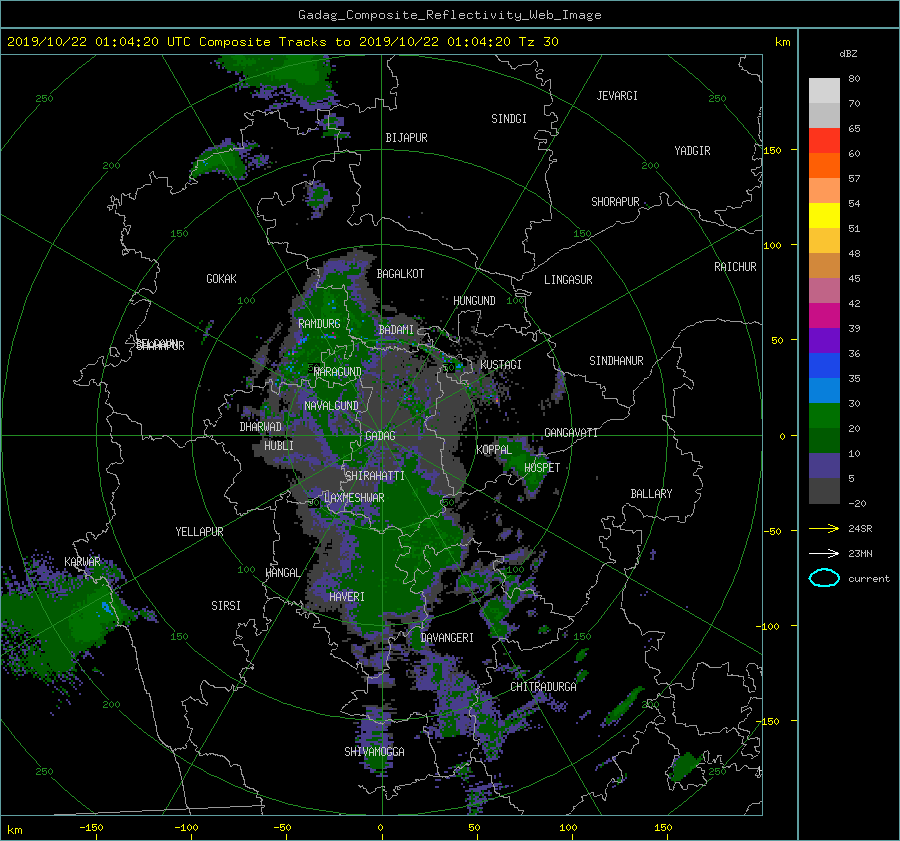Click the SINDHANUR city label
Image resolution: width=900 pixels, height=841 pixels.
(616, 361)
